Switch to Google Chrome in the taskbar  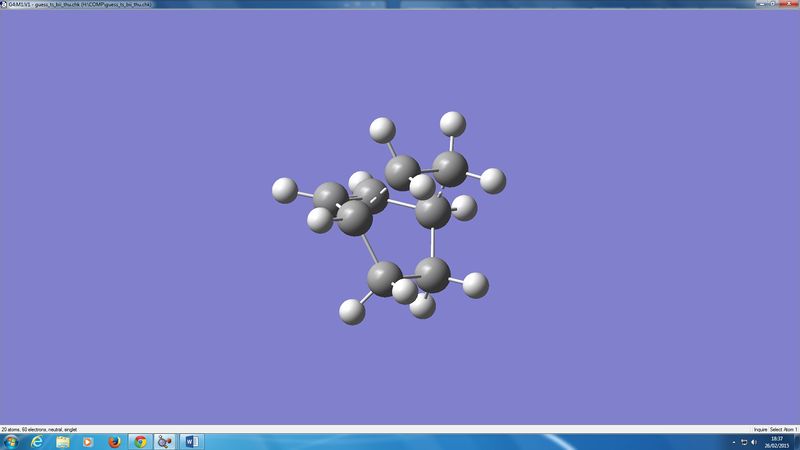(140, 442)
